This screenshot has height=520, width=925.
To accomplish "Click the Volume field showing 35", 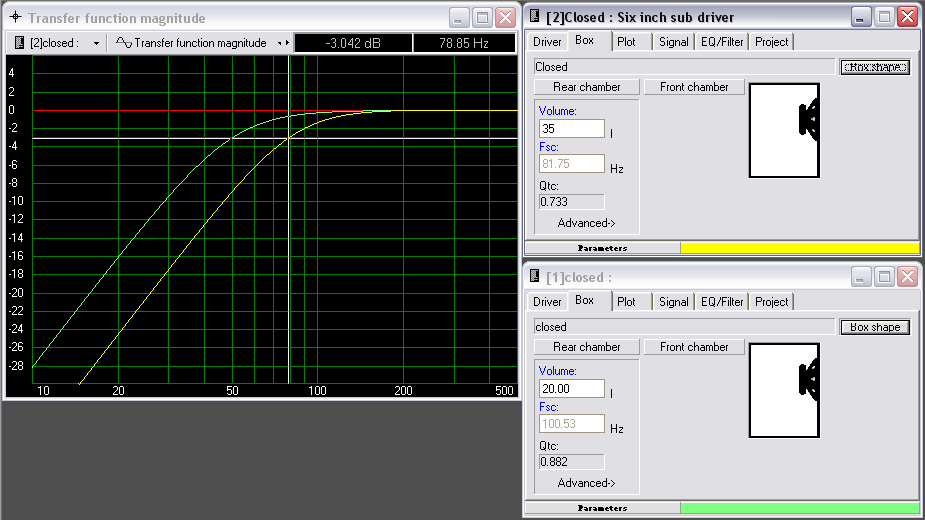I will coord(572,129).
